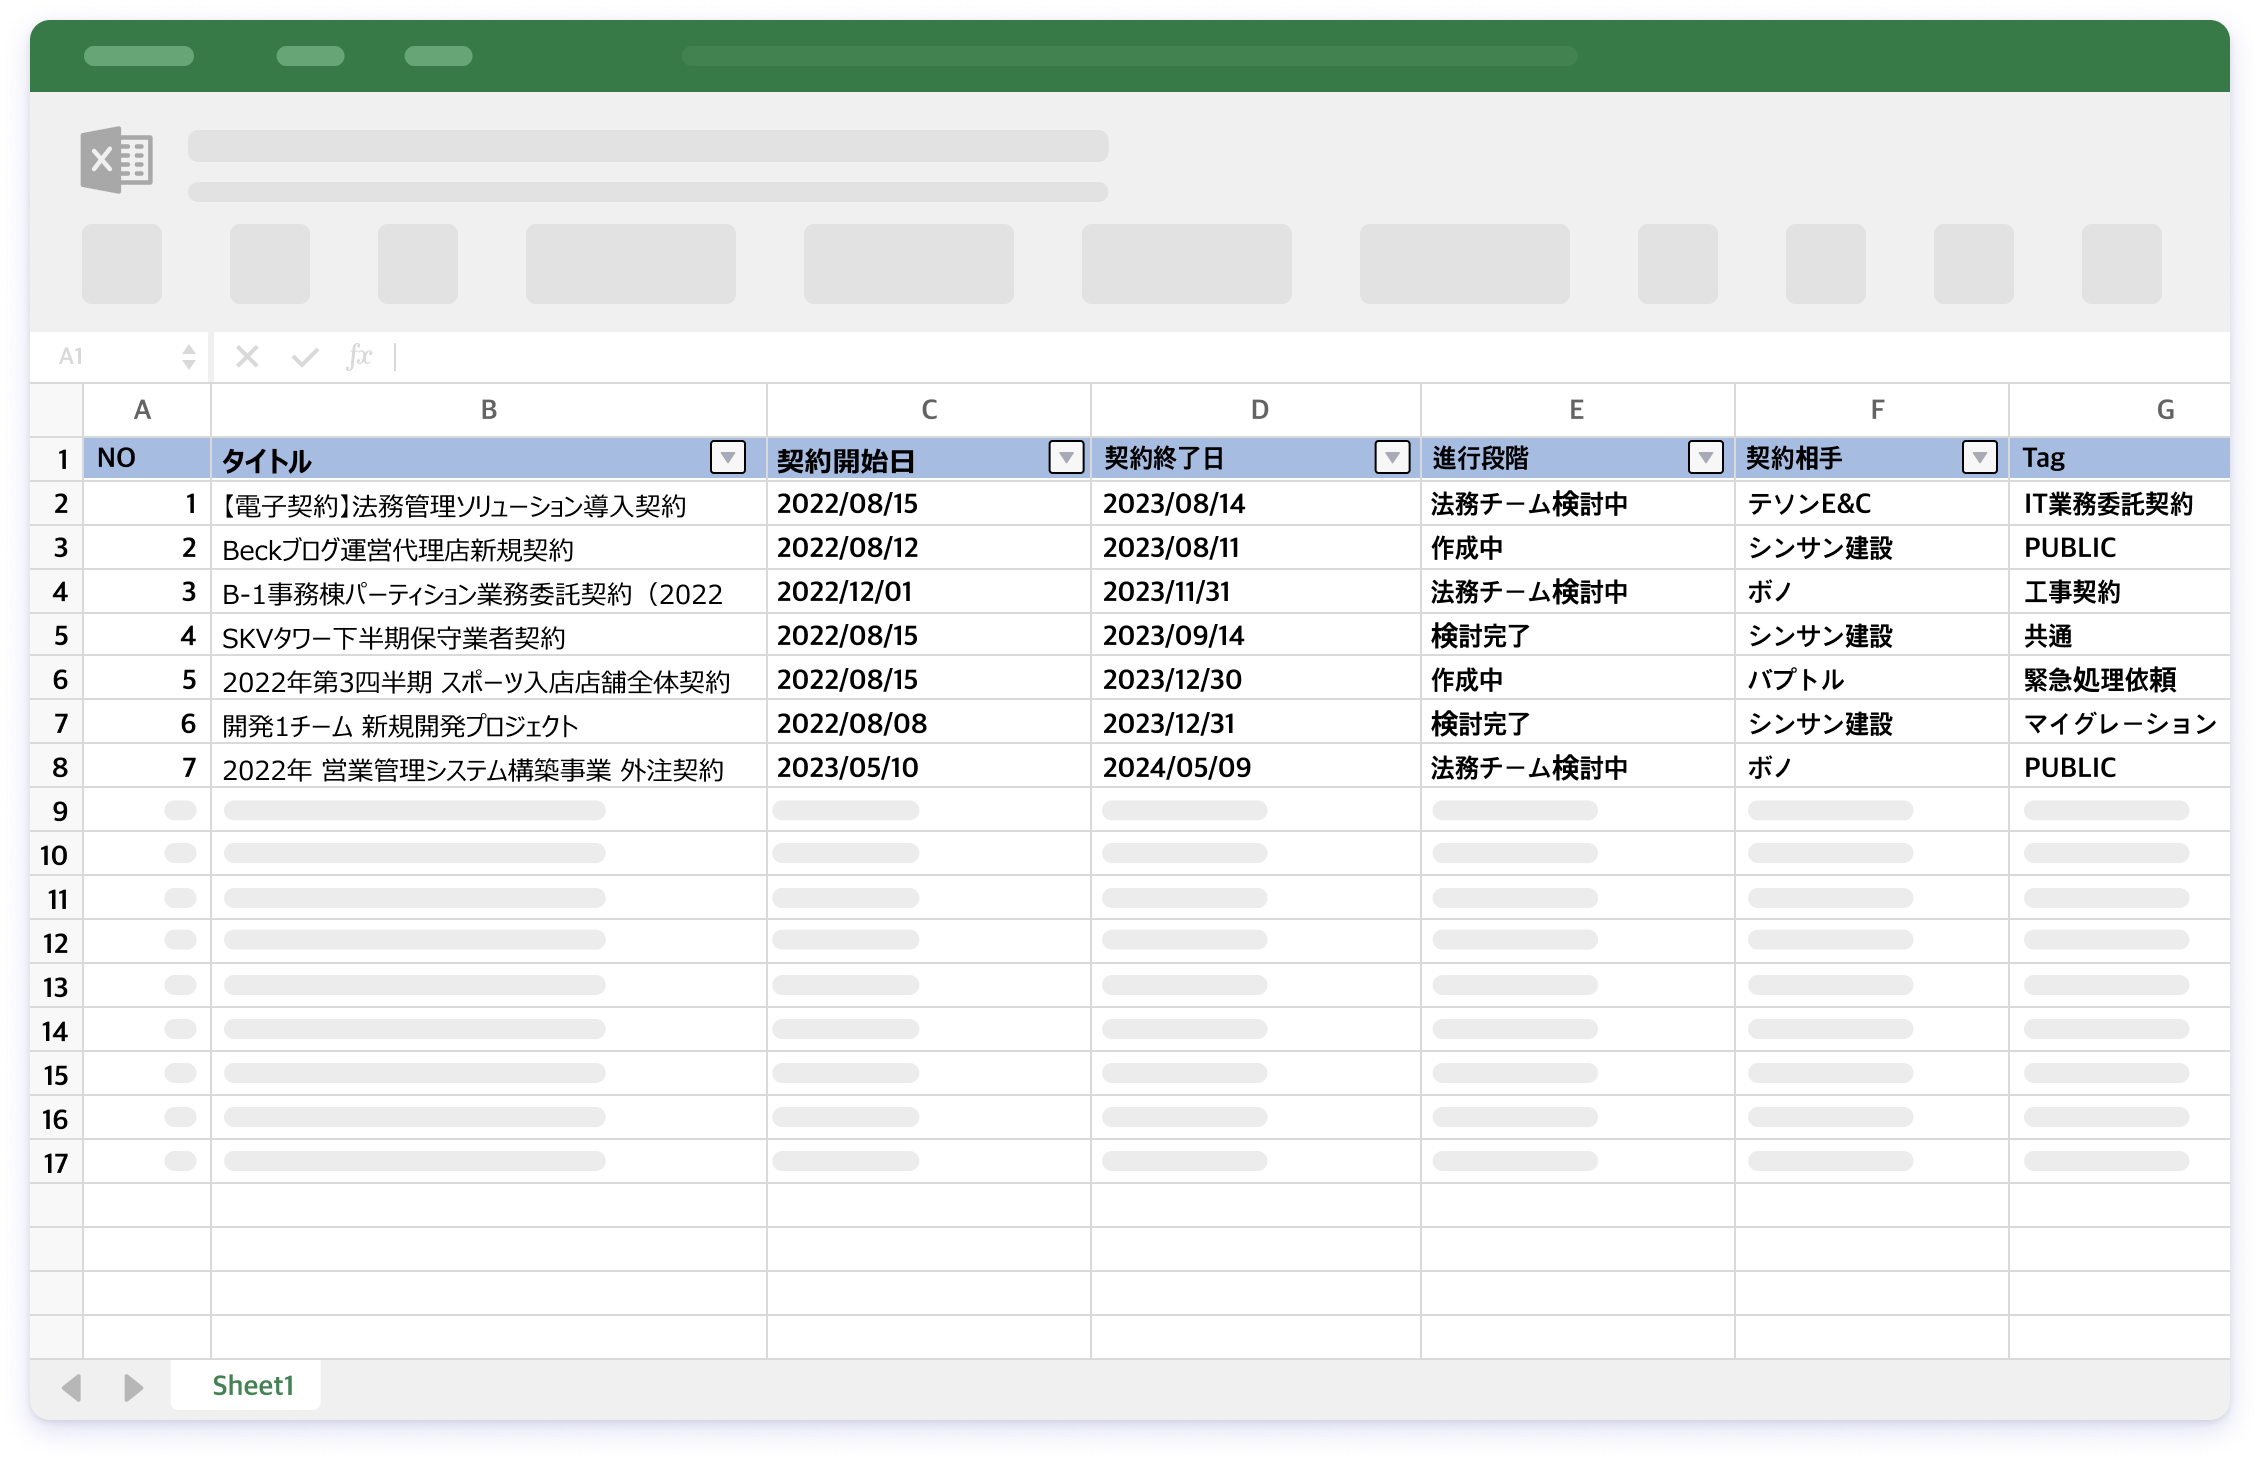Open the 契約終了日 filter dropdown
The image size is (2260, 1460).
(1392, 458)
